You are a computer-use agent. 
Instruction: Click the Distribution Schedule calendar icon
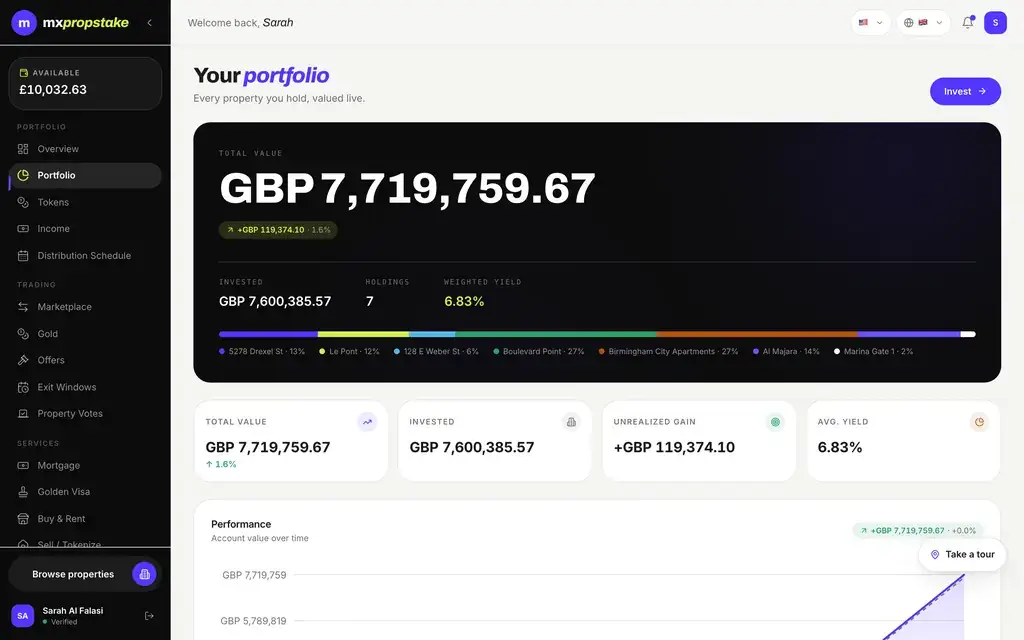coord(23,255)
